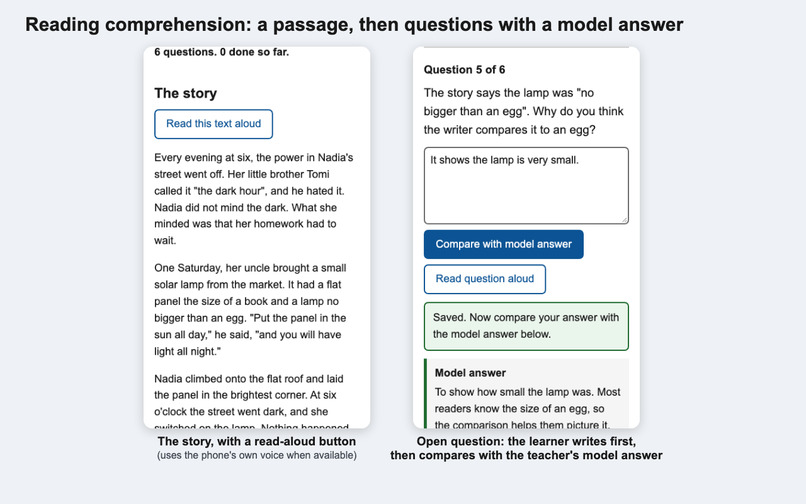Screen dimensions: 806x504
Task: Click the green "Saved" notification message
Action: (526, 326)
